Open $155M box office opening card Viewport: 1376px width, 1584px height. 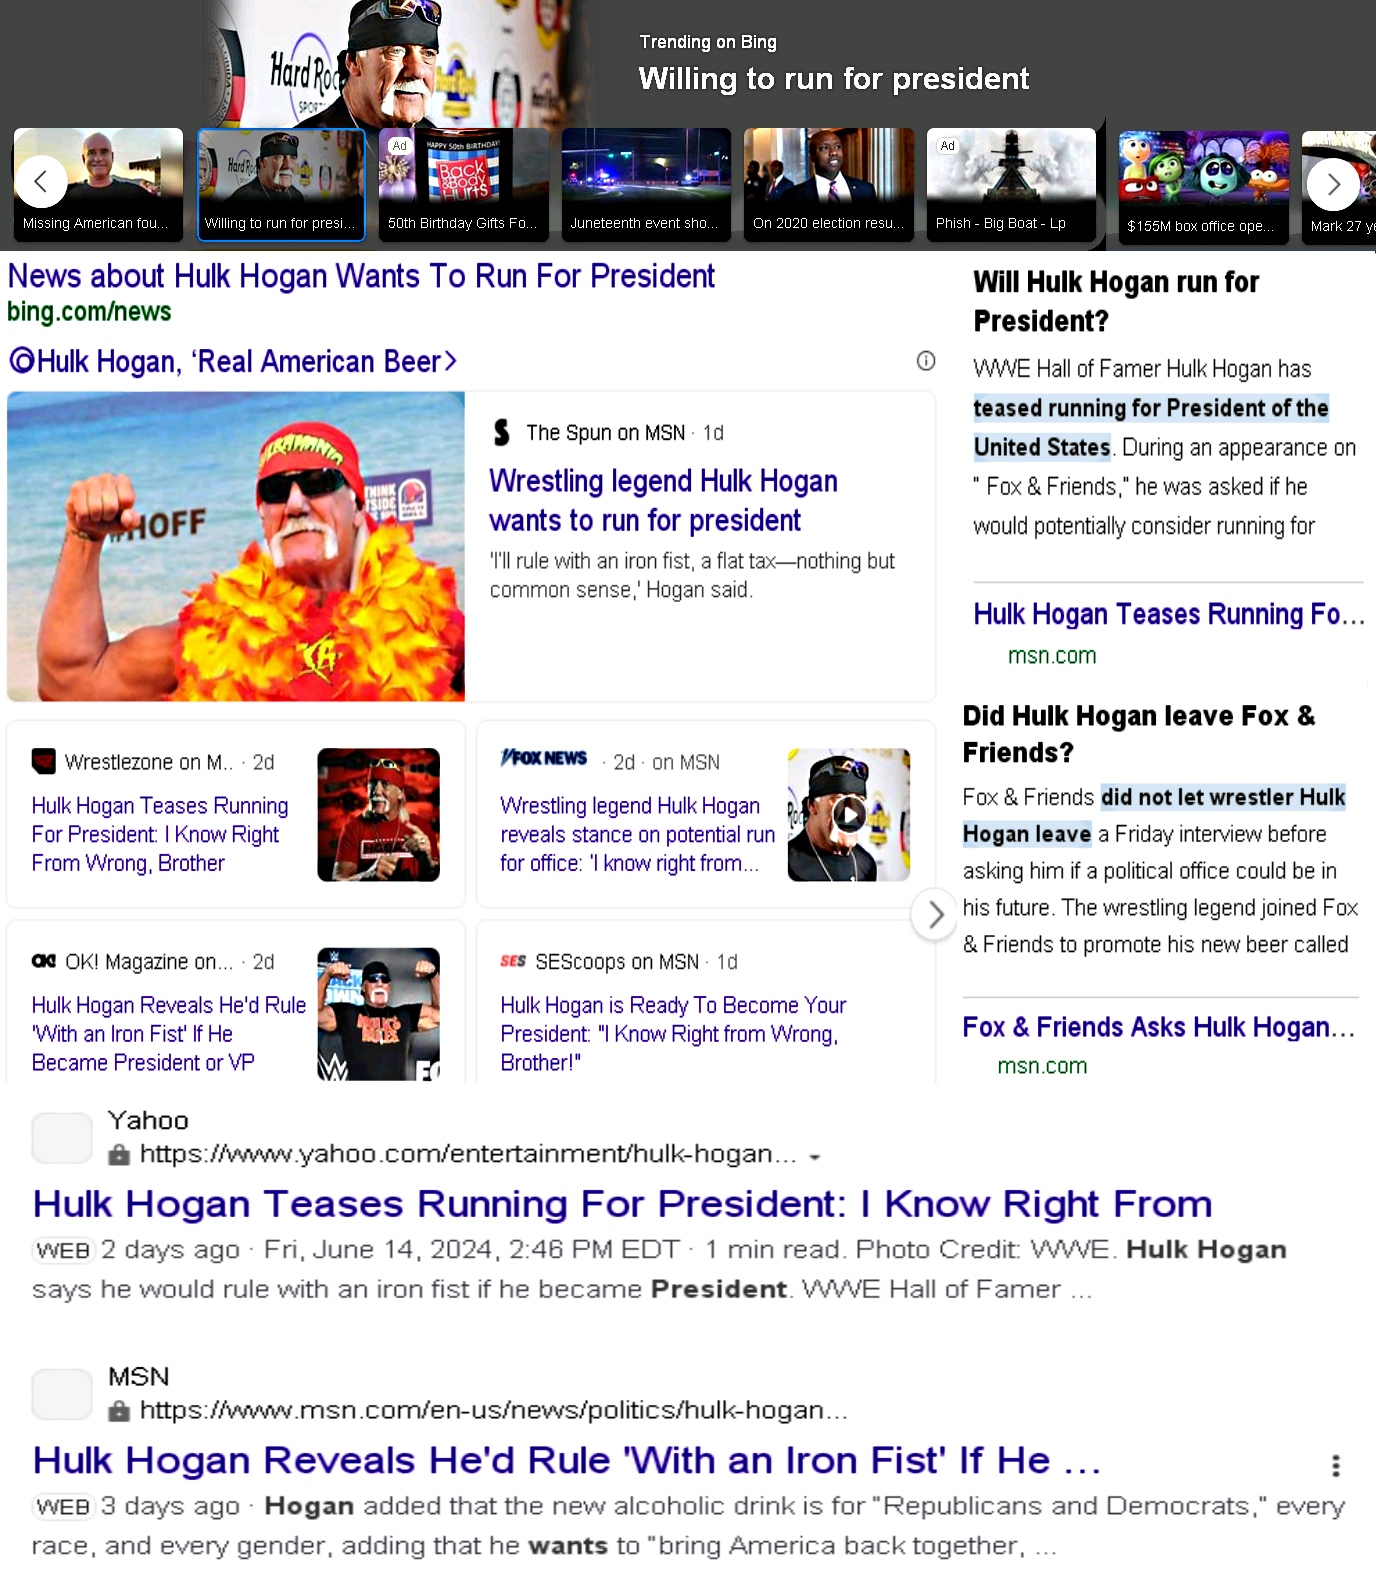[1204, 186]
